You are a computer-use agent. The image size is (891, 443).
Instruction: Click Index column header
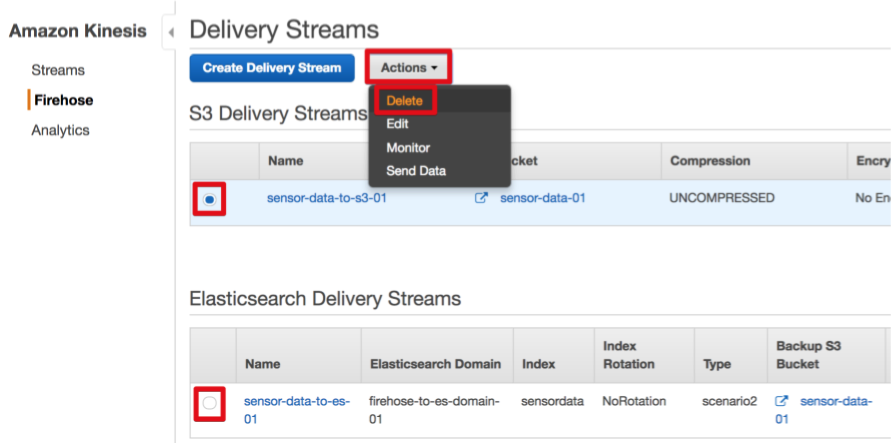point(538,363)
